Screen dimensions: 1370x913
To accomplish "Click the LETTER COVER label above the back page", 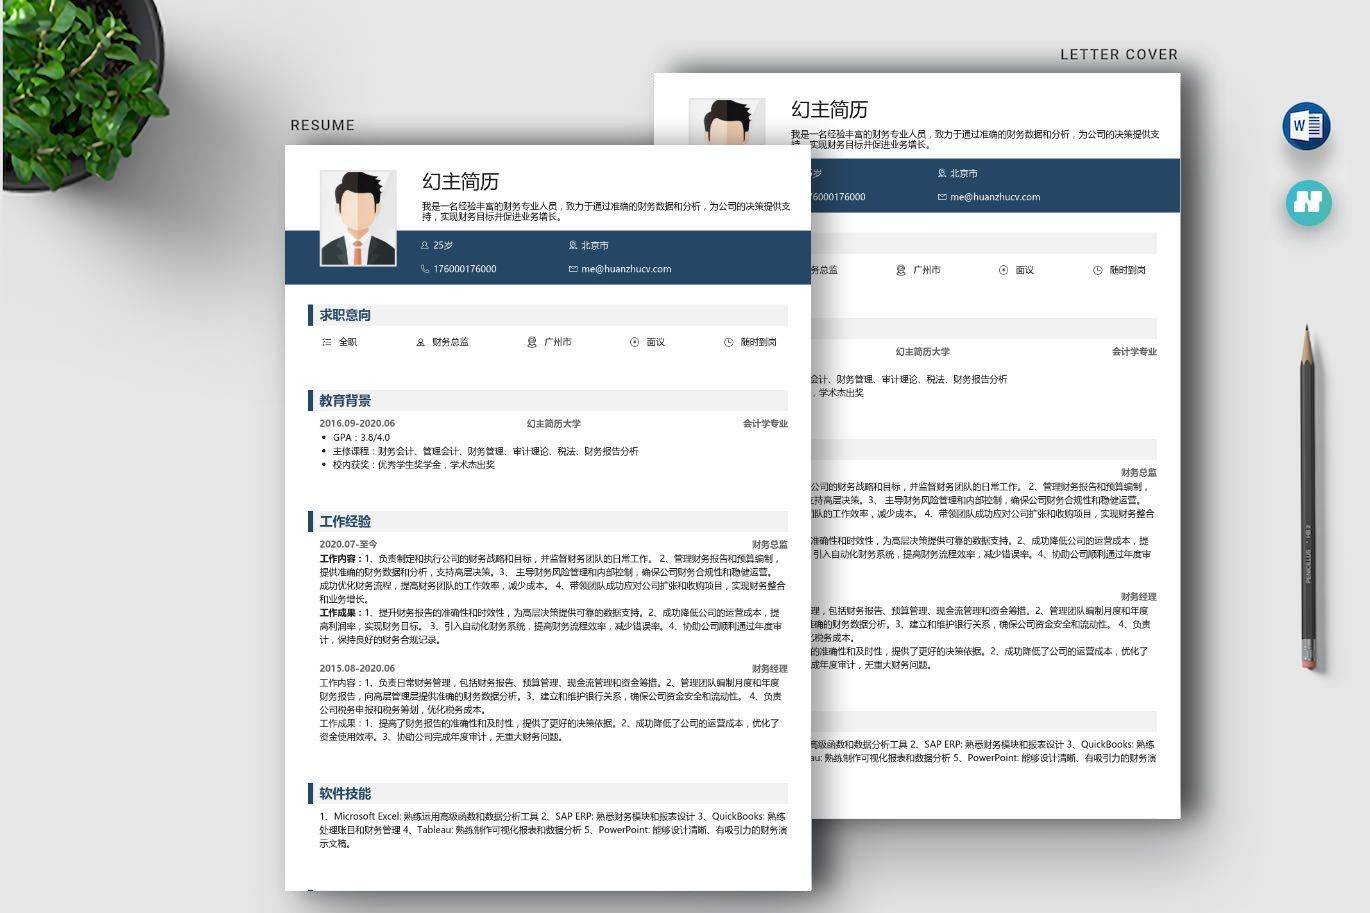I will (x=1119, y=54).
